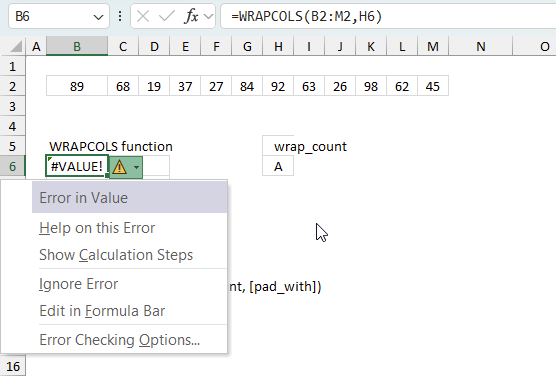The image size is (556, 376).
Task: Click the Select All corner triangle
Action: tap(15, 46)
